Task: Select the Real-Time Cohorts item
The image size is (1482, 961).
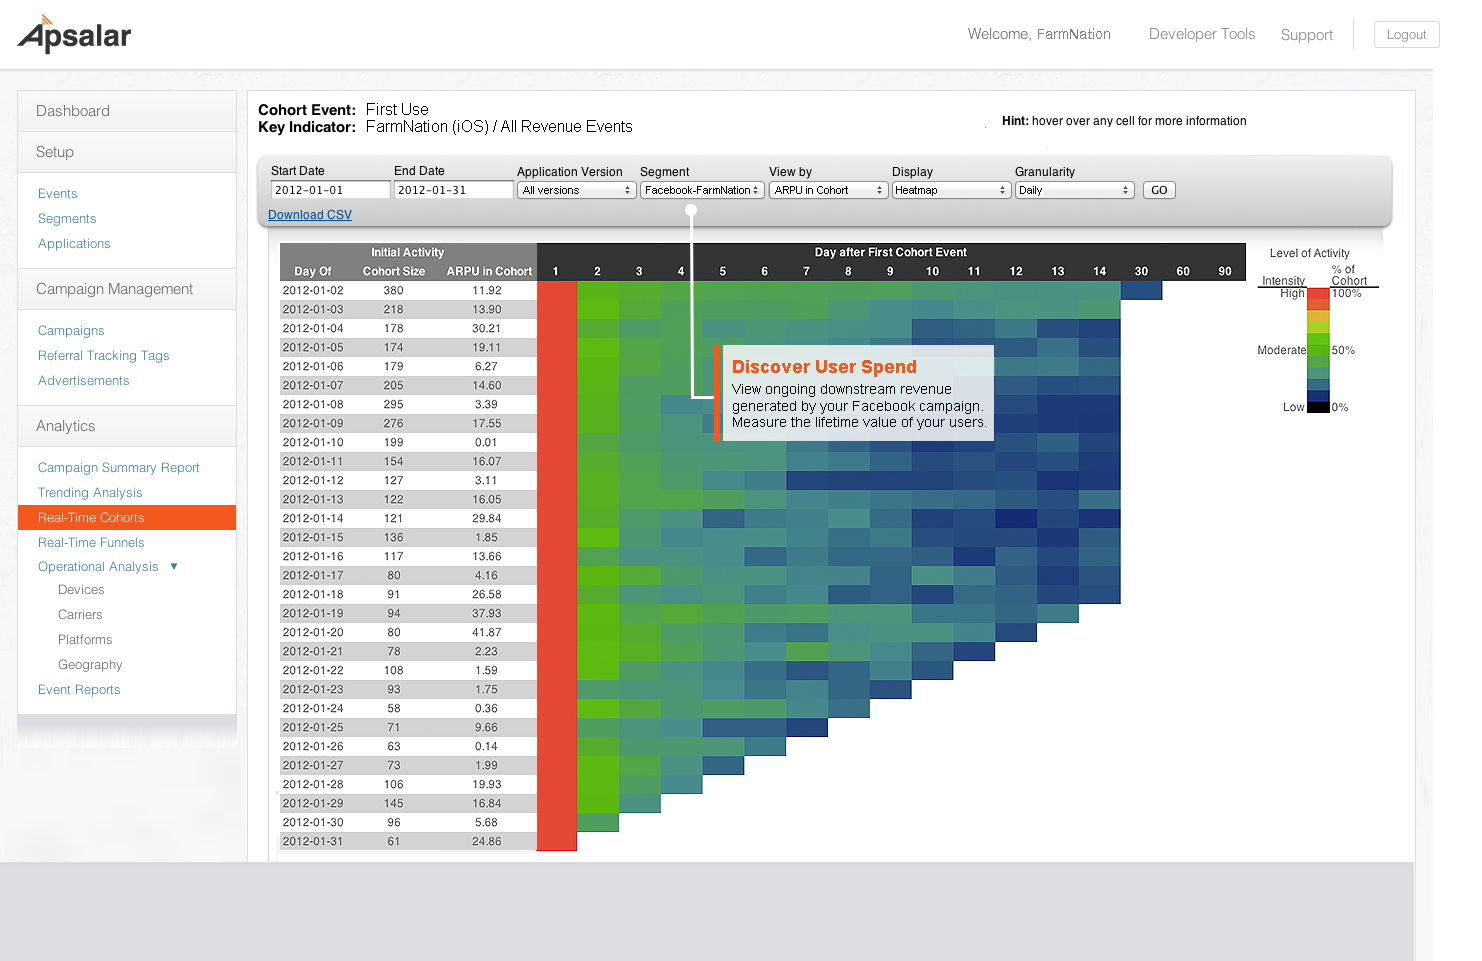Action: click(x=127, y=517)
